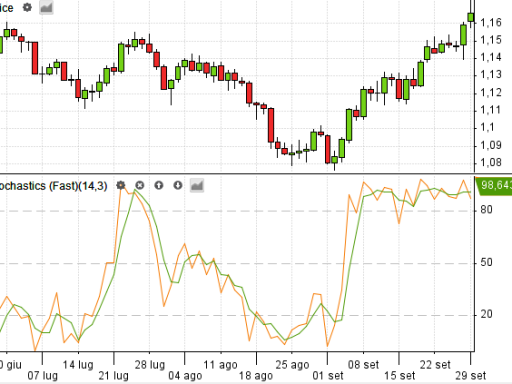
Task: Click the green 98,64 value tag
Action: pos(494,185)
